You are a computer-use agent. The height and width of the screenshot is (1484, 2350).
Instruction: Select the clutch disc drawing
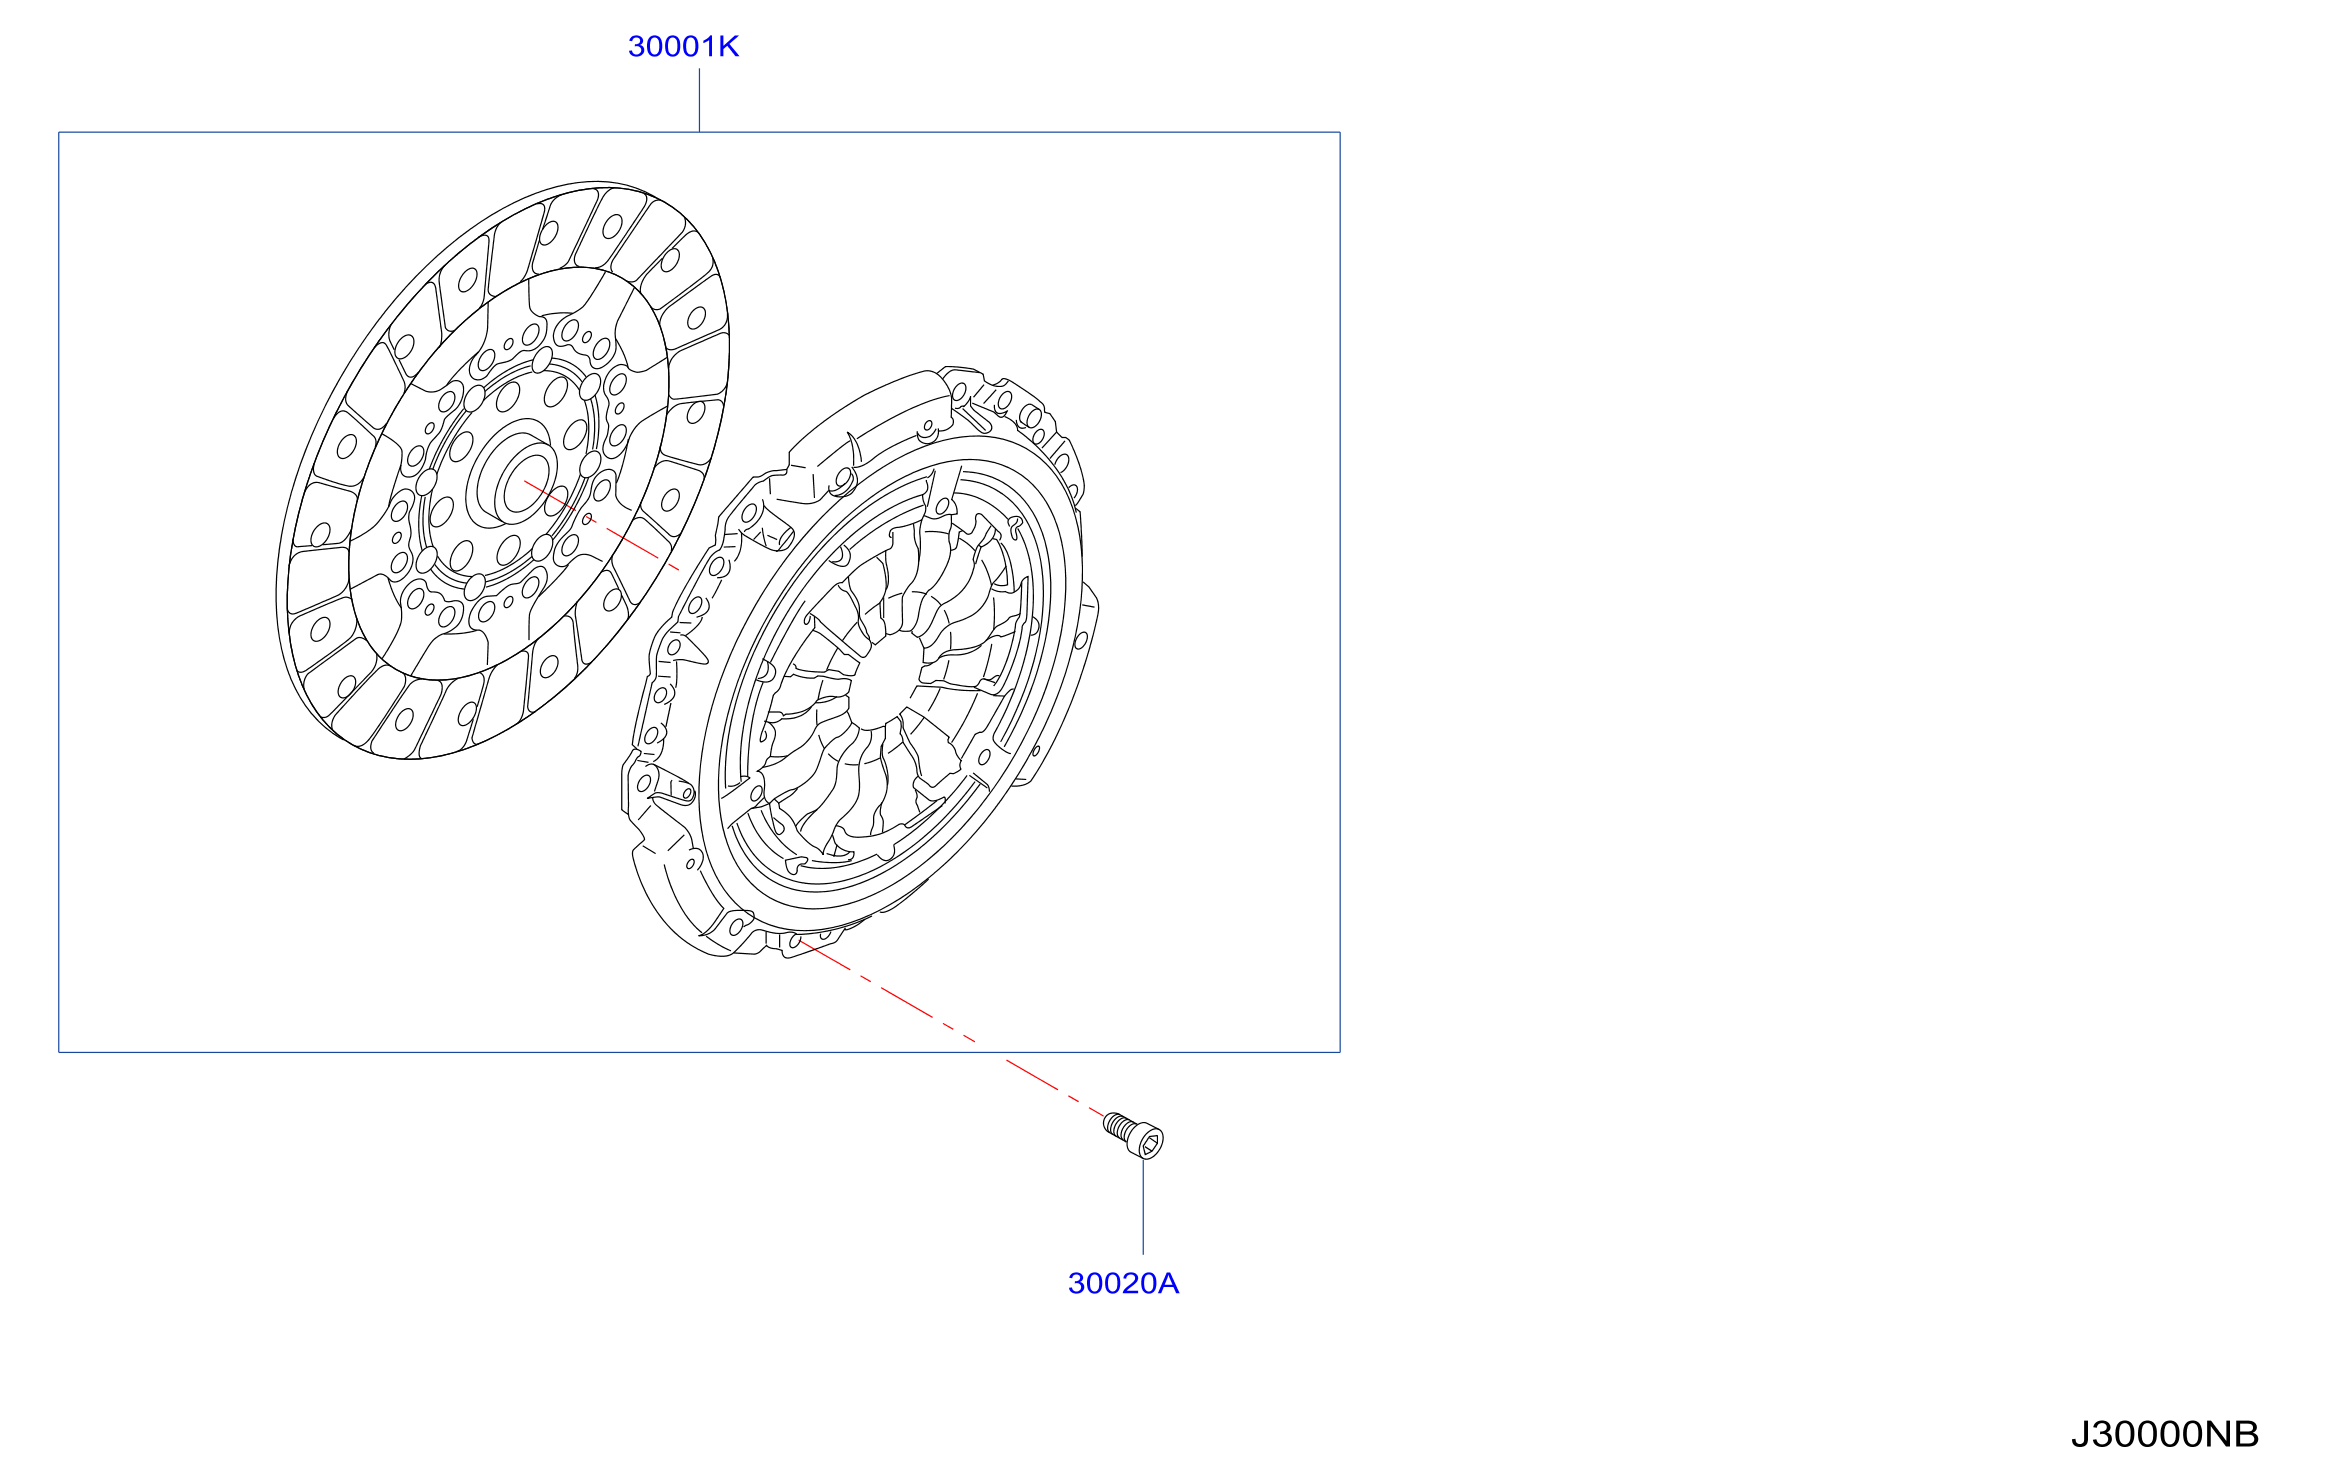[x=503, y=471]
